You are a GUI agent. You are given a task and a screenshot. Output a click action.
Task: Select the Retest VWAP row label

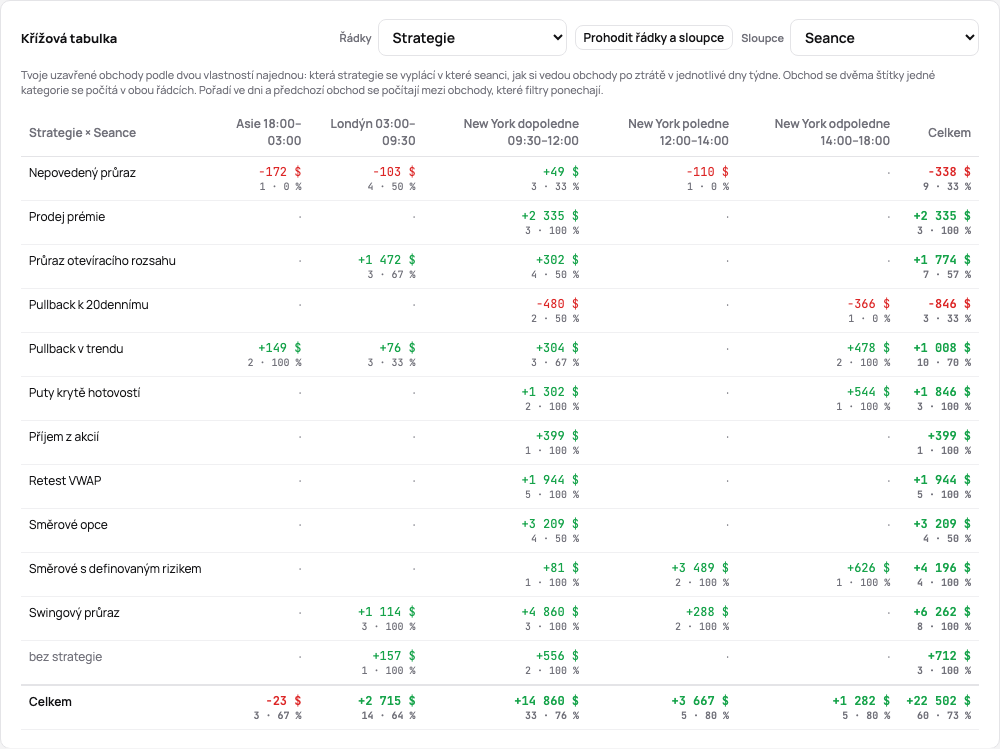(x=65, y=481)
